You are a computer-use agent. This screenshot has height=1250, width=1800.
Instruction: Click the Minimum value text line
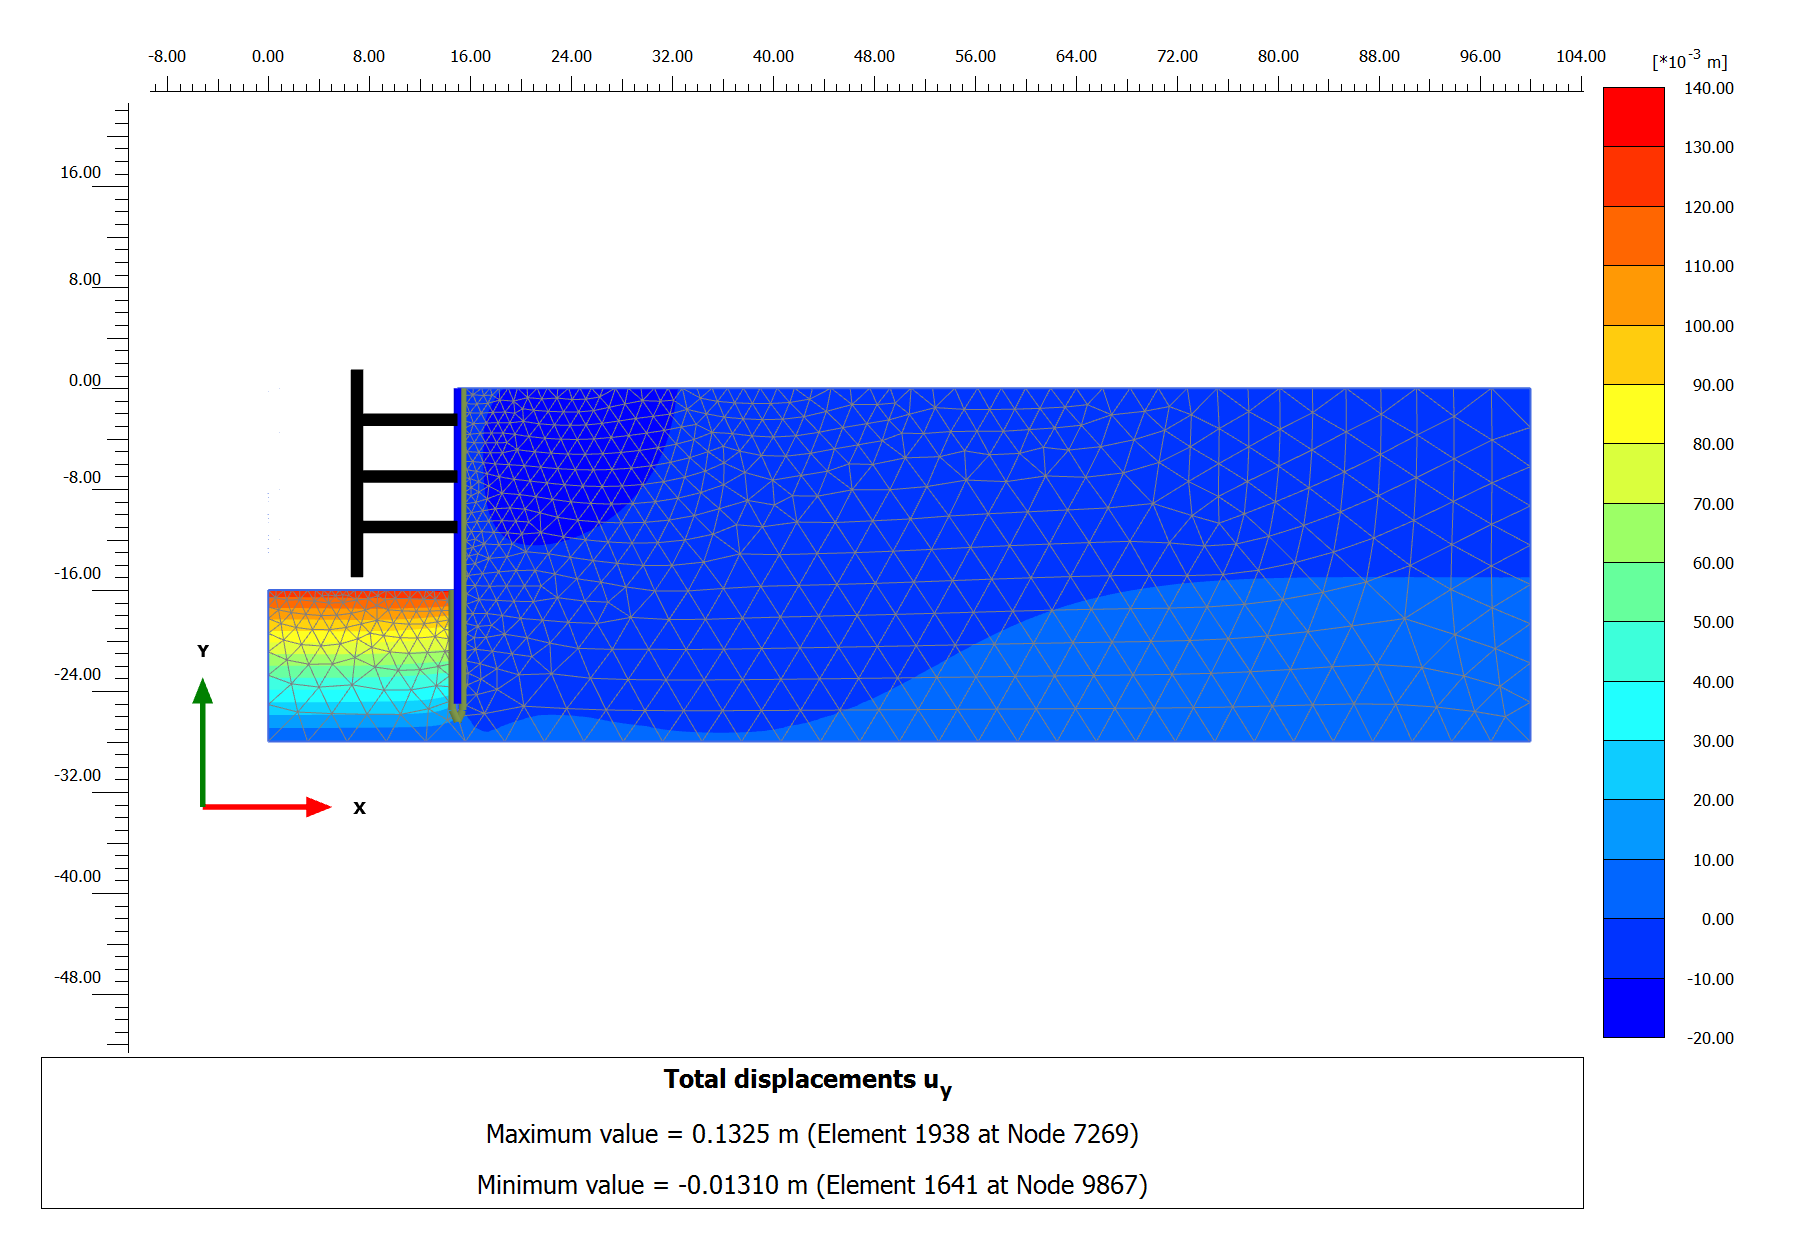[x=812, y=1185]
